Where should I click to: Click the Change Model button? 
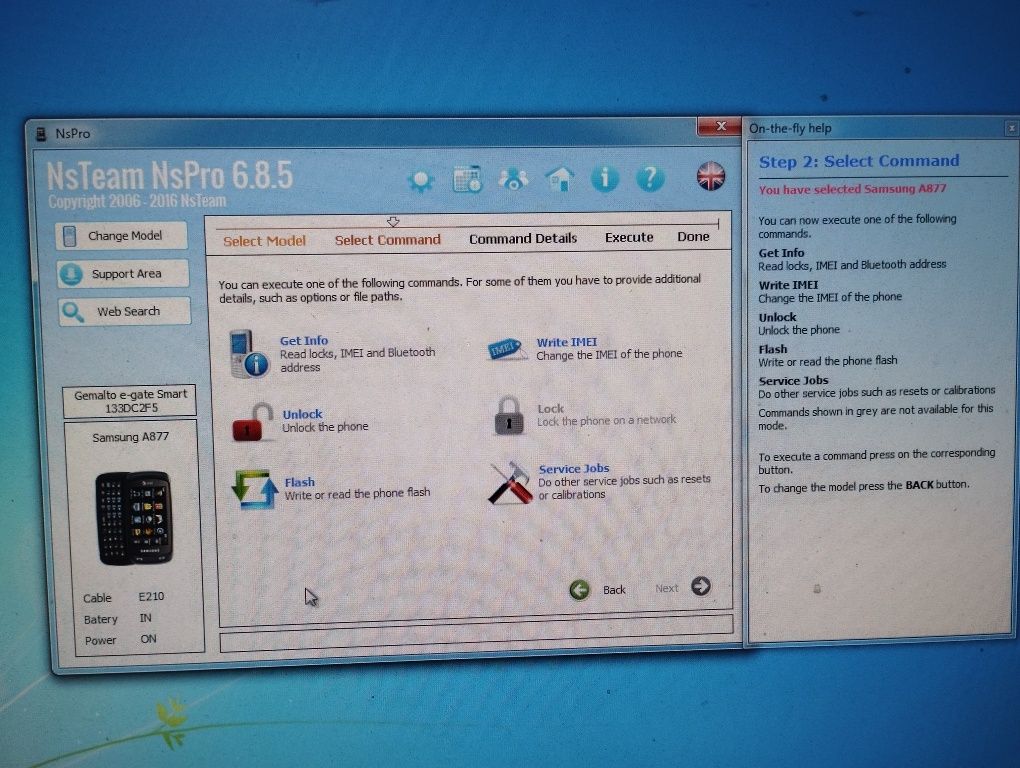click(x=122, y=236)
